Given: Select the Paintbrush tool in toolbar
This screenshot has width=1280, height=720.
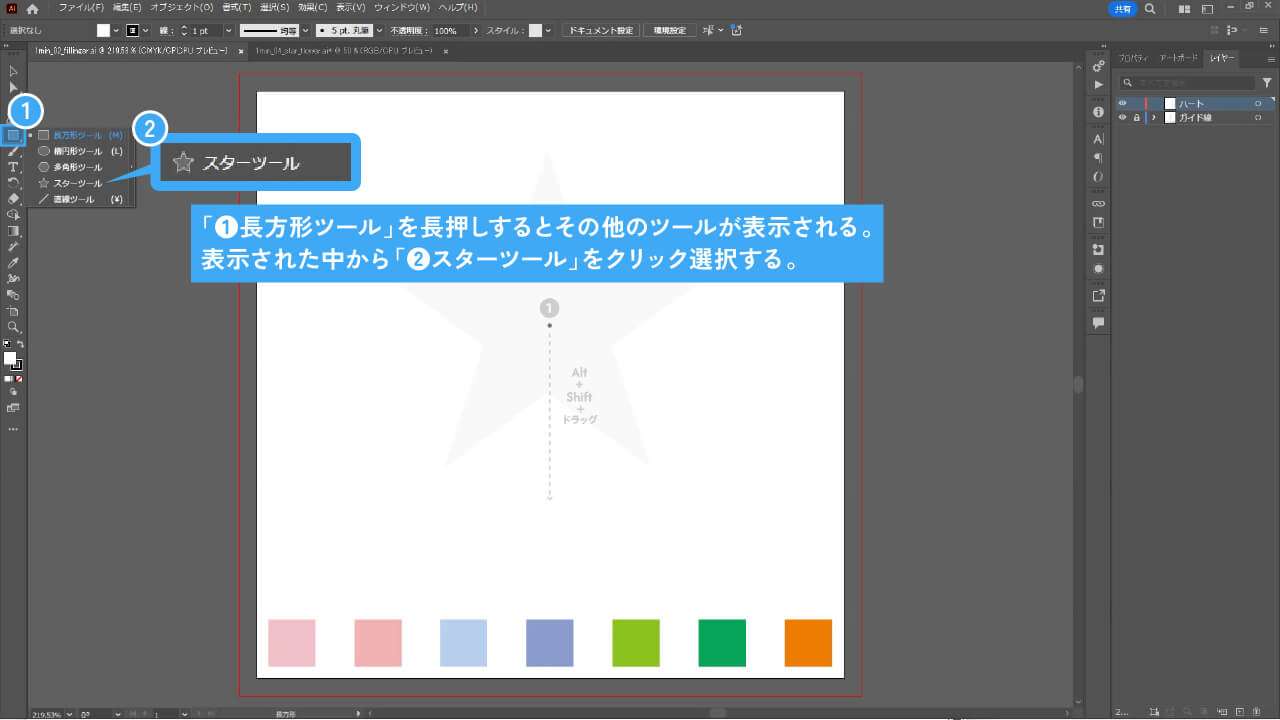Looking at the screenshot, I should (x=13, y=151).
